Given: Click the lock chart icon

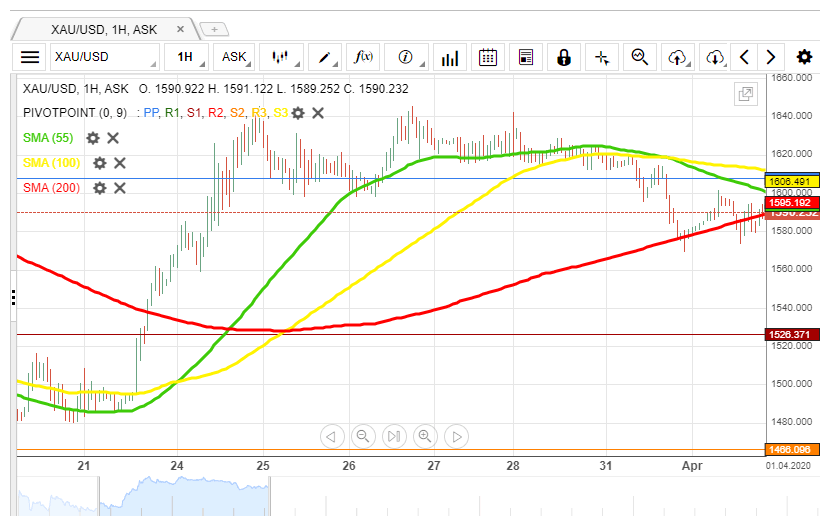Looking at the screenshot, I should tap(564, 57).
